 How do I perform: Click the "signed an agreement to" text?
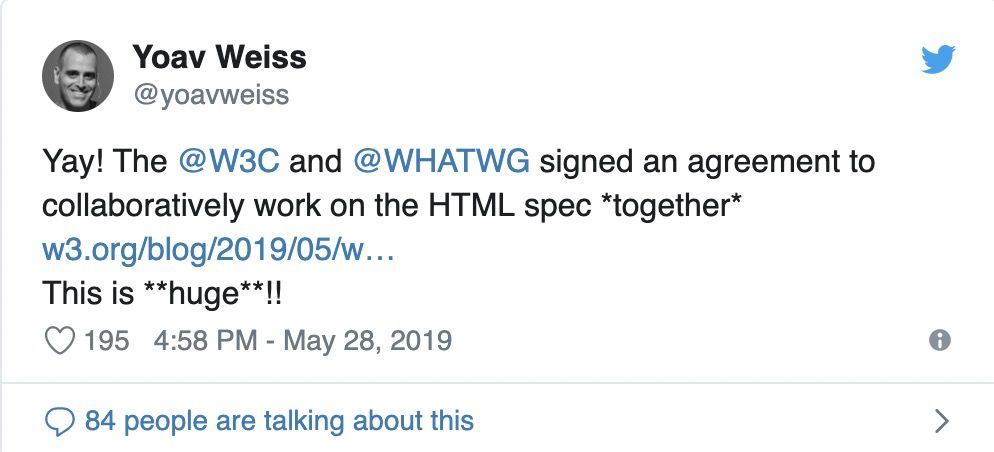(712, 162)
